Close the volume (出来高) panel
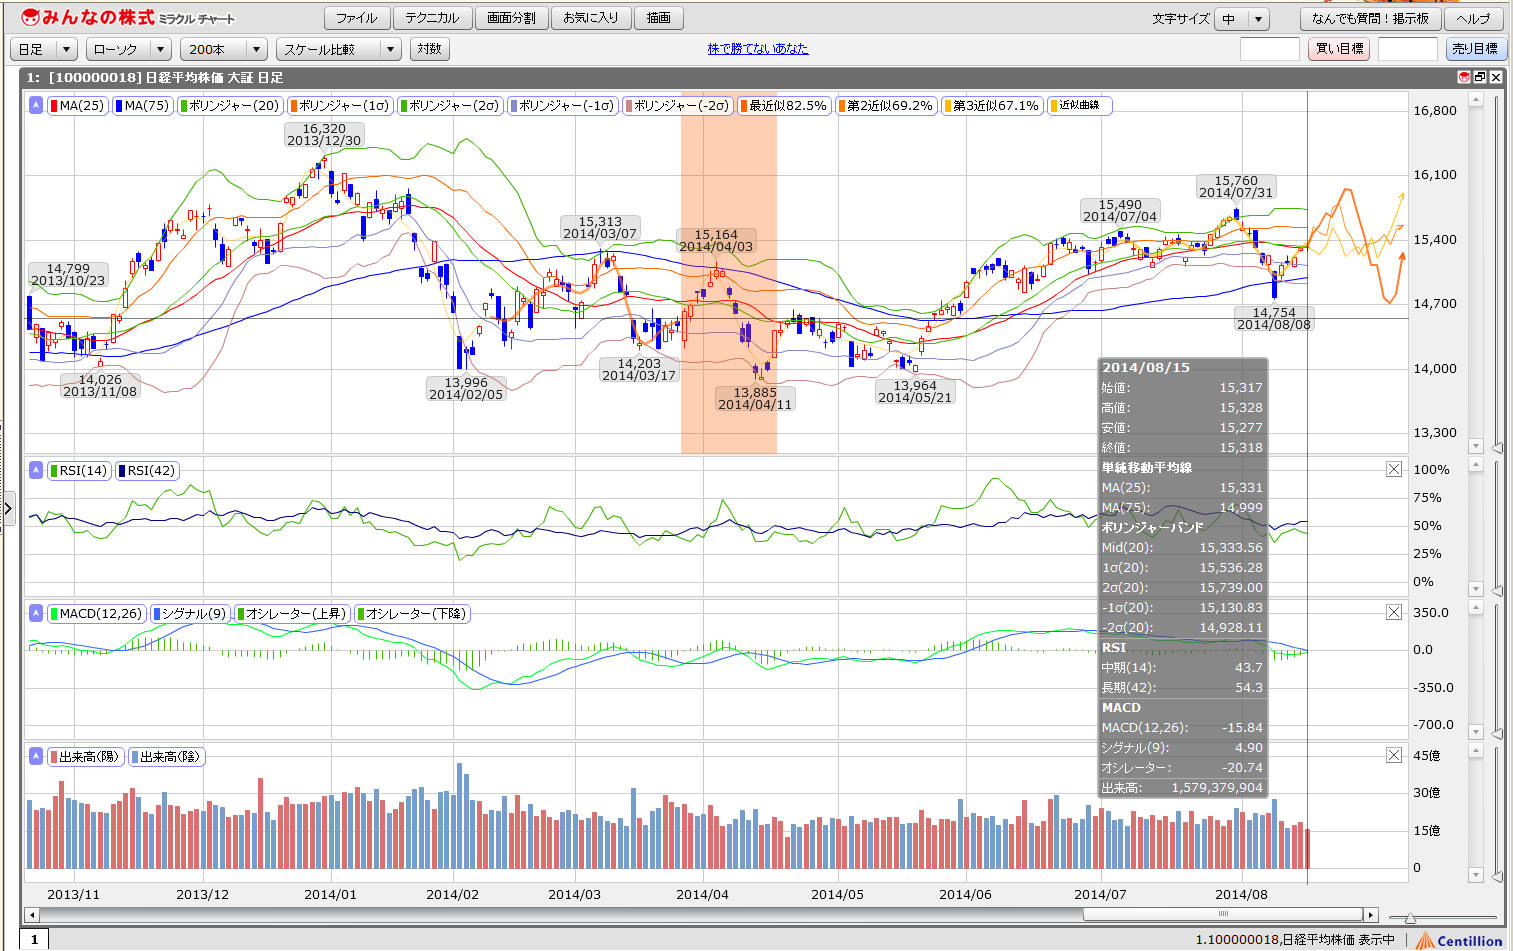This screenshot has height=951, width=1513. [1393, 755]
